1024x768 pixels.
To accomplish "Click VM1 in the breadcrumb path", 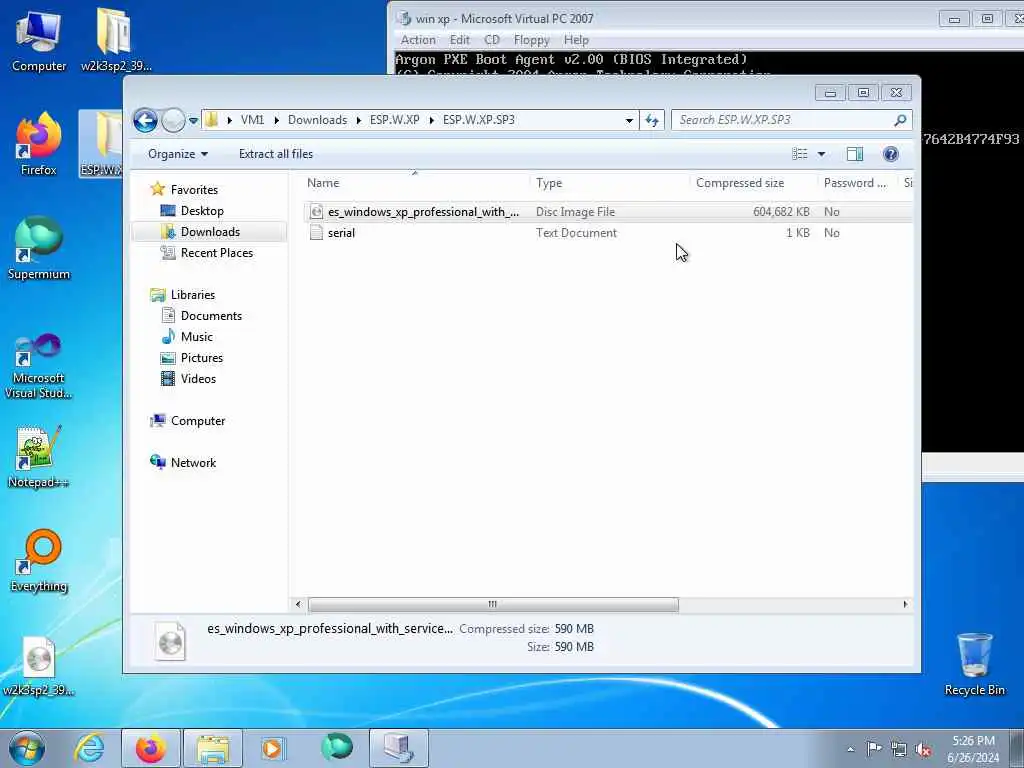I will [x=252, y=120].
